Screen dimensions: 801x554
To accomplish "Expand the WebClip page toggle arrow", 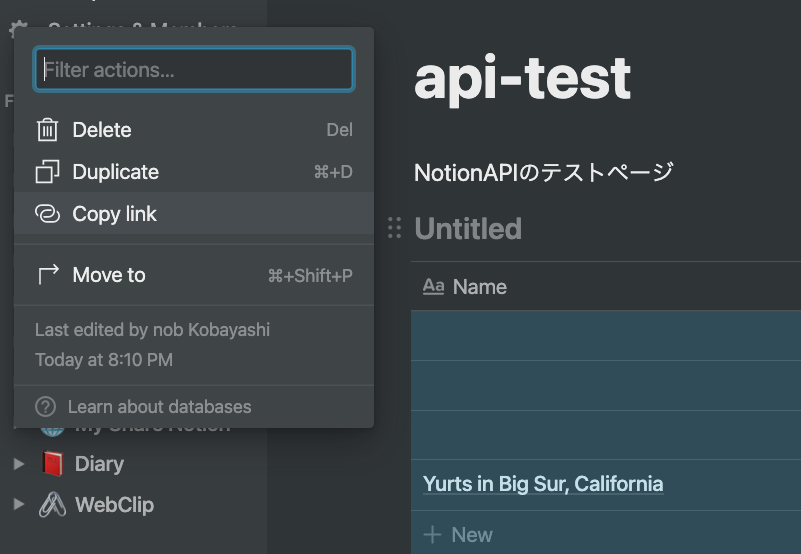I will 19,504.
